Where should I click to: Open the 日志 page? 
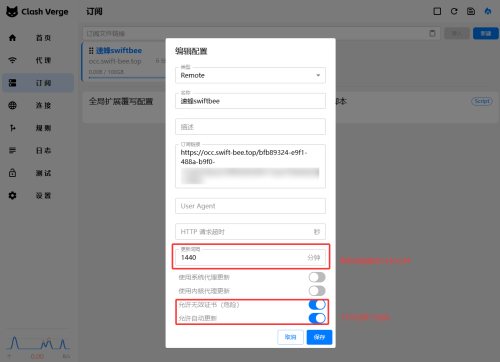tap(38, 150)
